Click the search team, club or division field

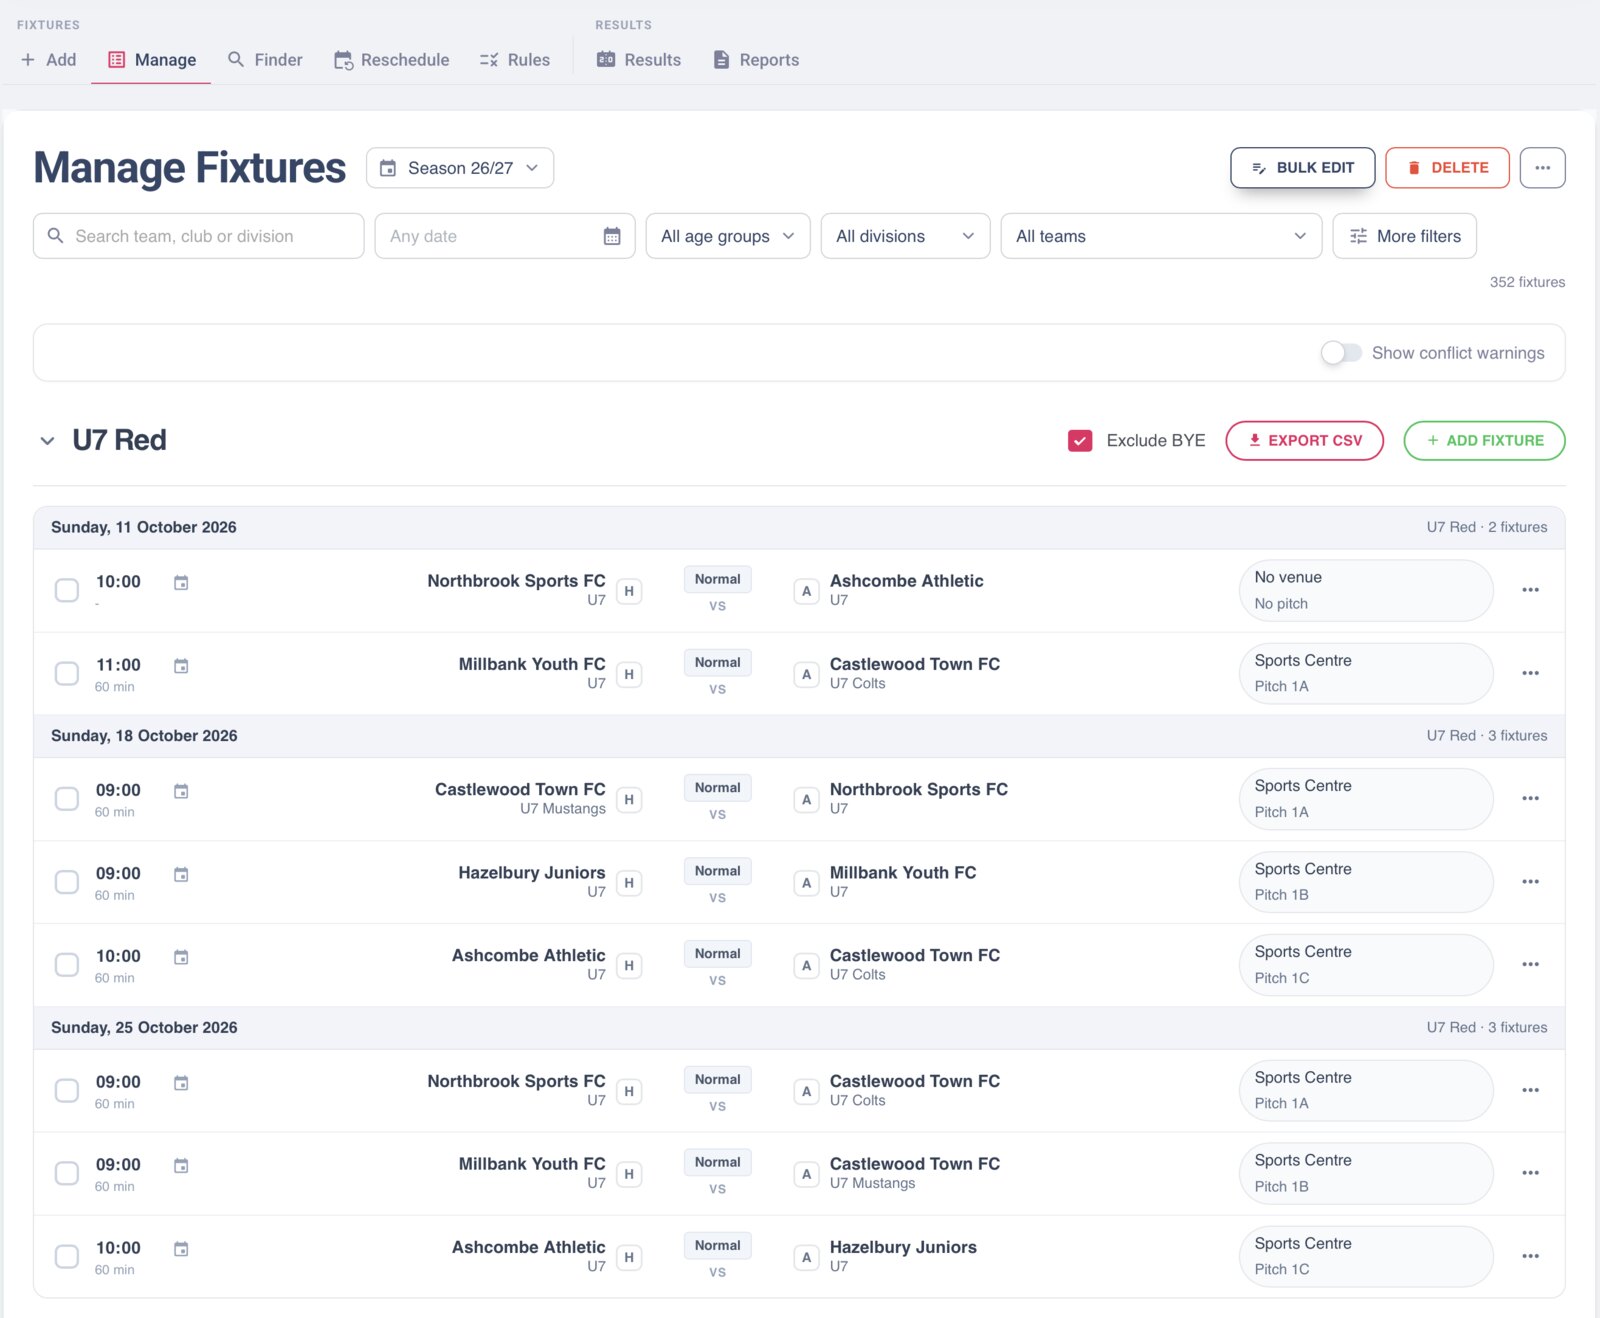(199, 236)
